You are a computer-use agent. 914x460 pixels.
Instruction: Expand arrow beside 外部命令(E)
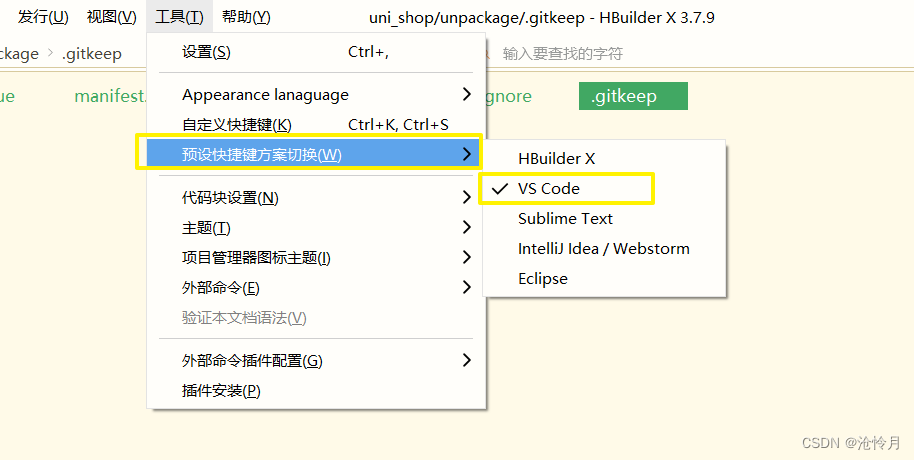[466, 288]
